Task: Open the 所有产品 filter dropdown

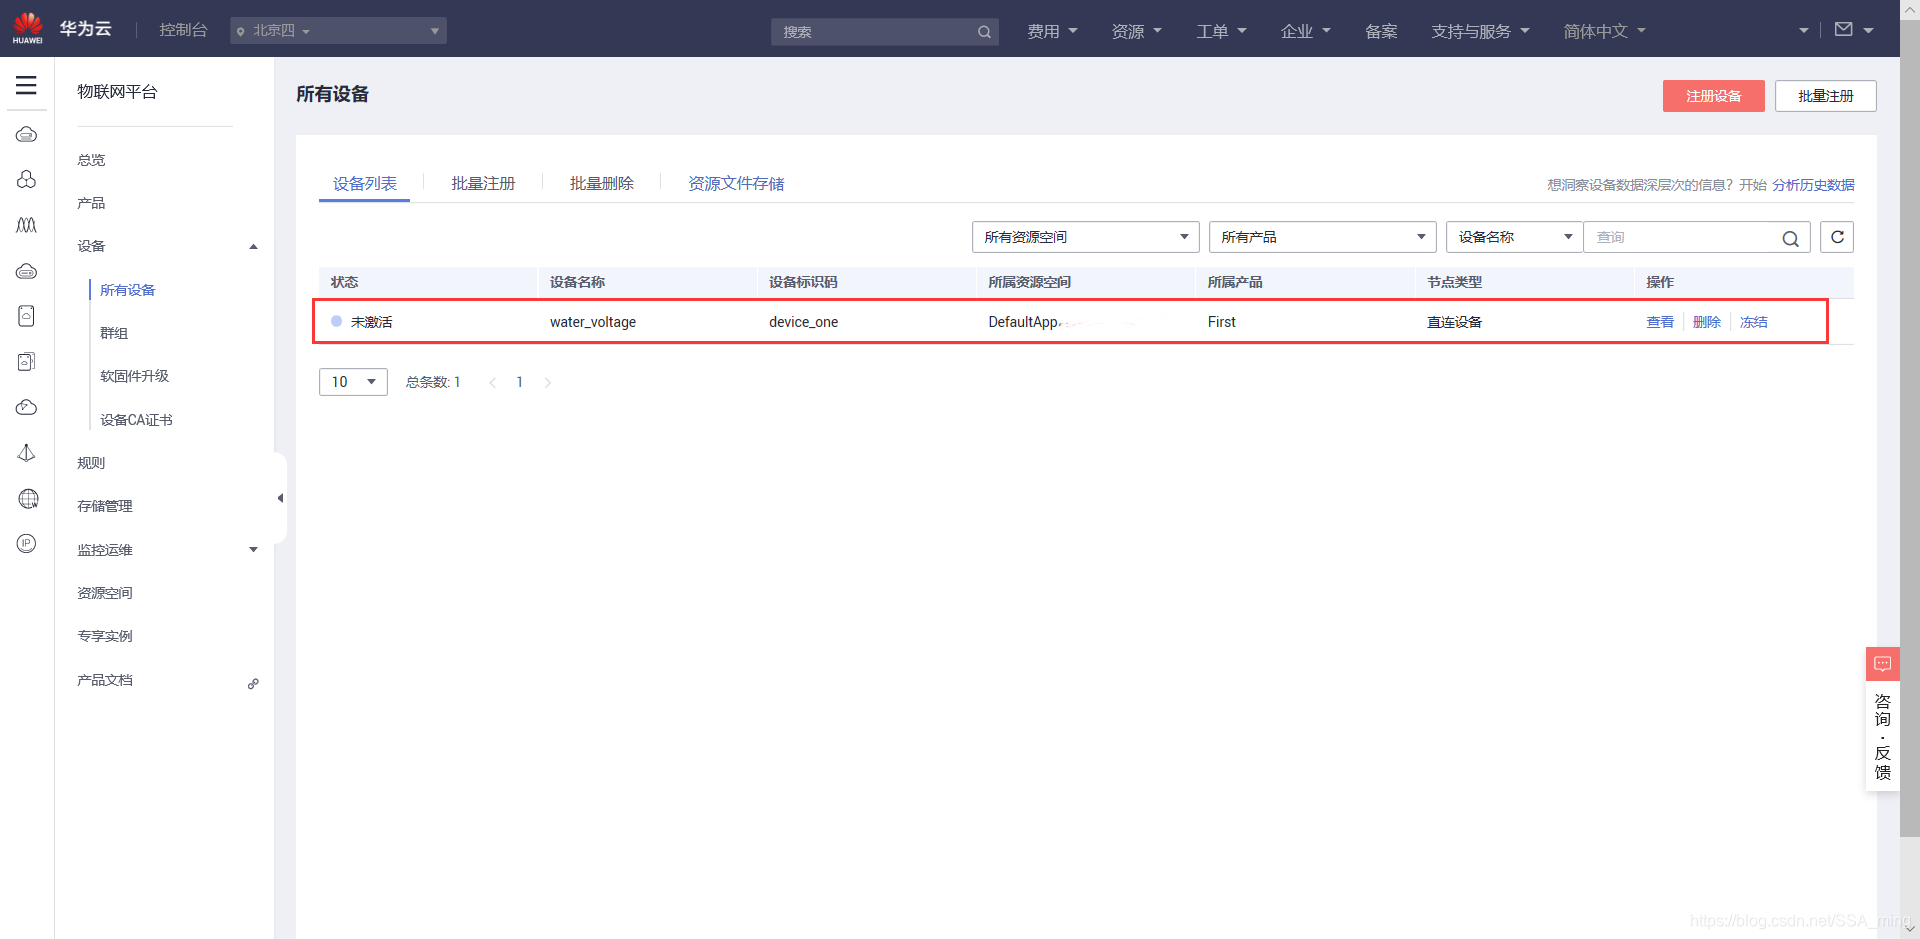Action: 1322,237
